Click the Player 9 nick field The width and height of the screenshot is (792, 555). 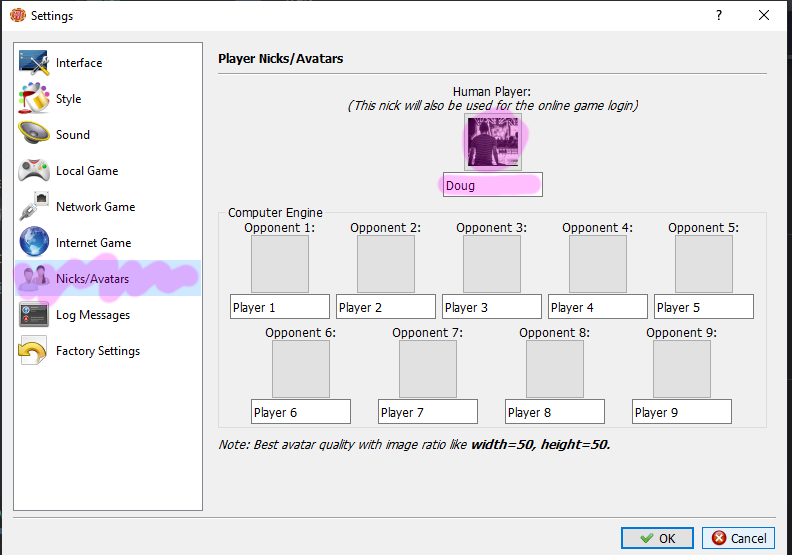click(682, 412)
